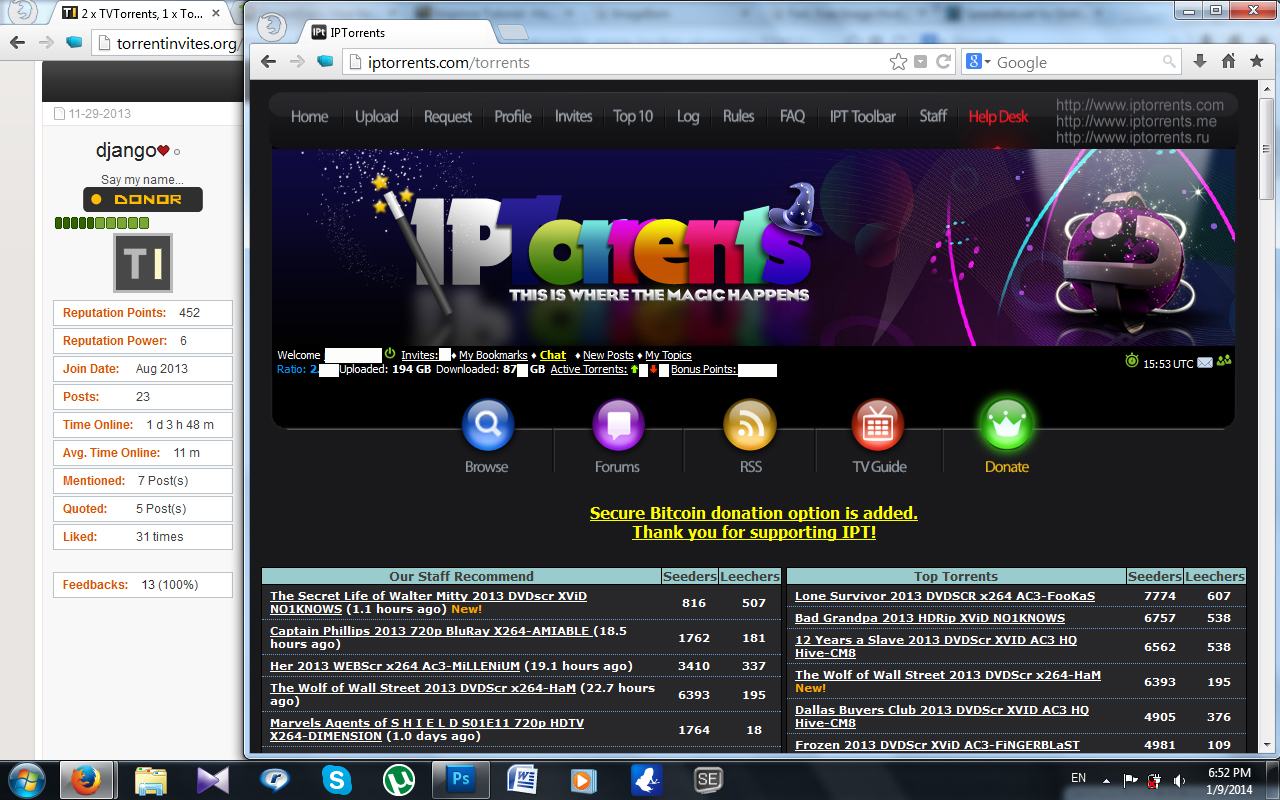Open the red Help Desk menu item
This screenshot has width=1280, height=800.
click(998, 116)
